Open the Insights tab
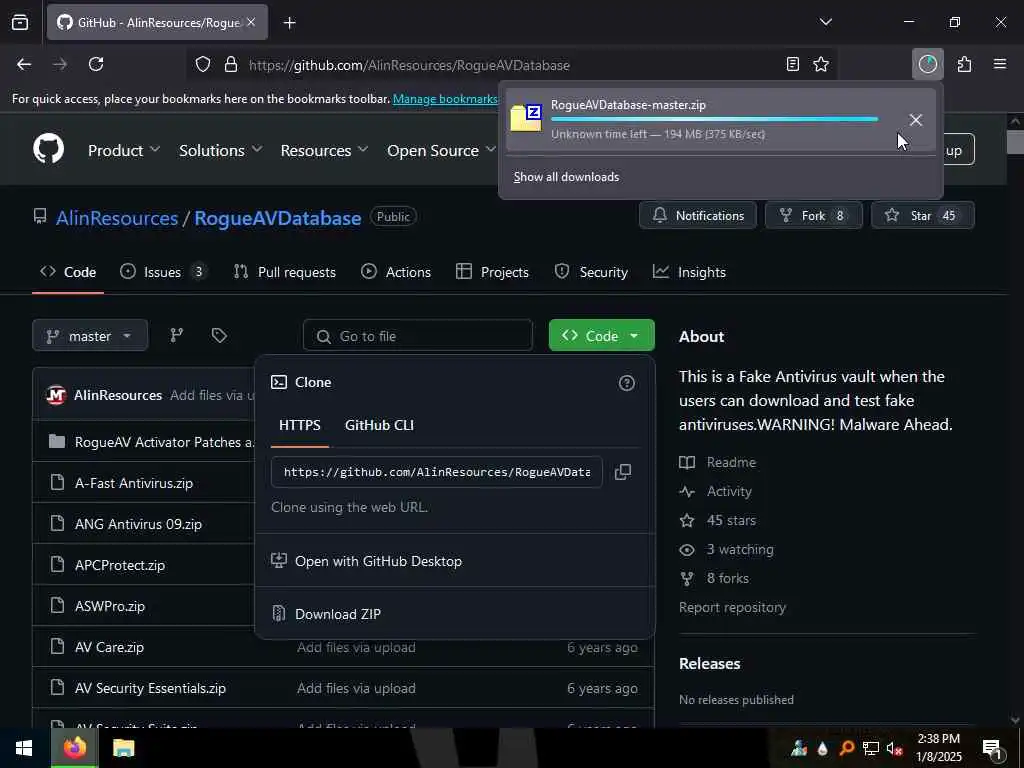Screen dimensions: 1024x768 (690, 272)
